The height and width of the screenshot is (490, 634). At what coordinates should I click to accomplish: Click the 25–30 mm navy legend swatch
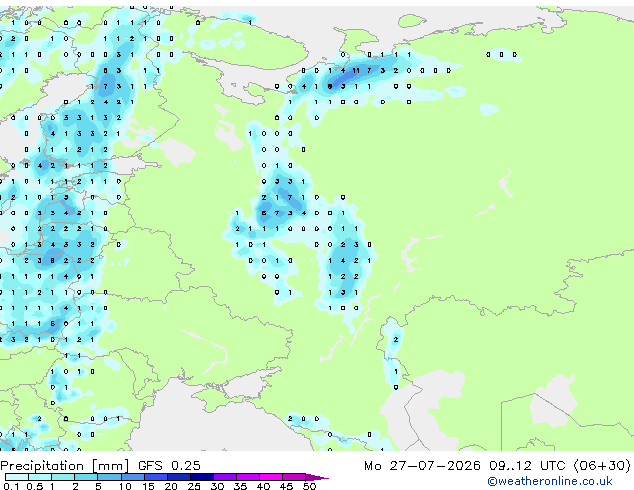pyautogui.click(x=202, y=477)
